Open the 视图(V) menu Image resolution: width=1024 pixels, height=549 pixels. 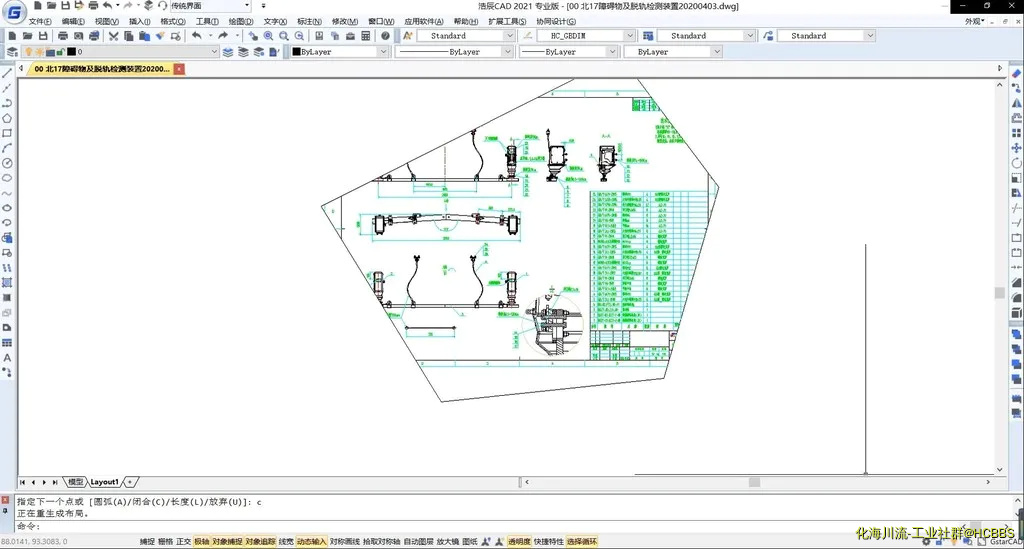(x=106, y=22)
